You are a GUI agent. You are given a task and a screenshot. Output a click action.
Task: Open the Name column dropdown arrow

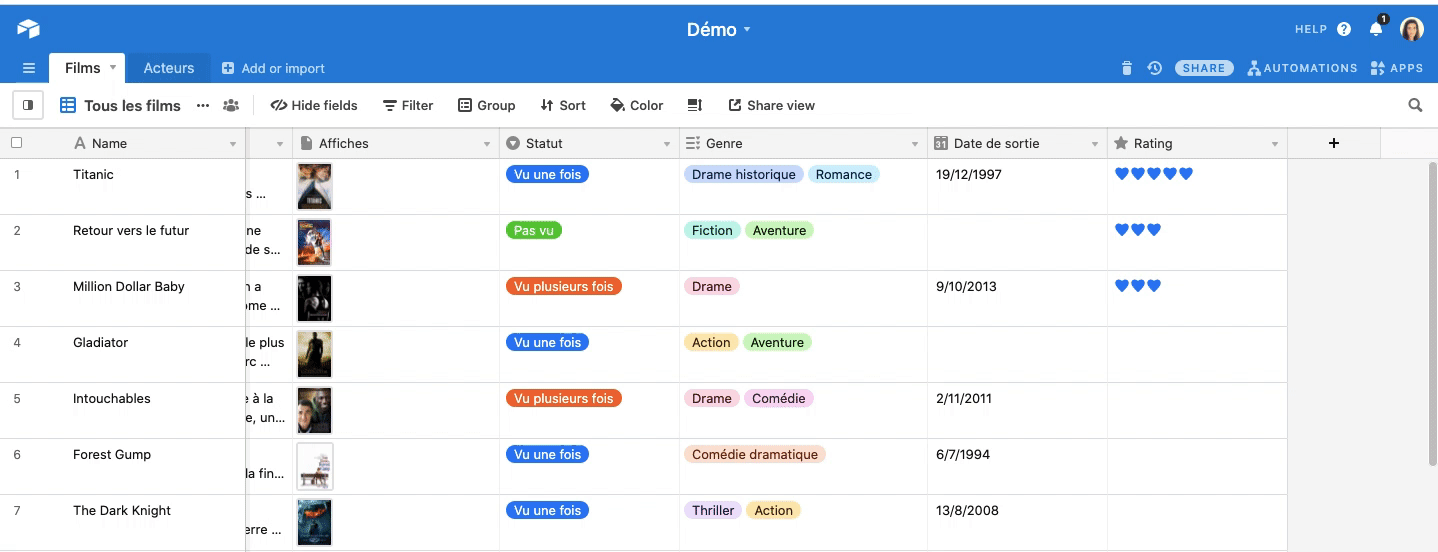click(x=233, y=144)
